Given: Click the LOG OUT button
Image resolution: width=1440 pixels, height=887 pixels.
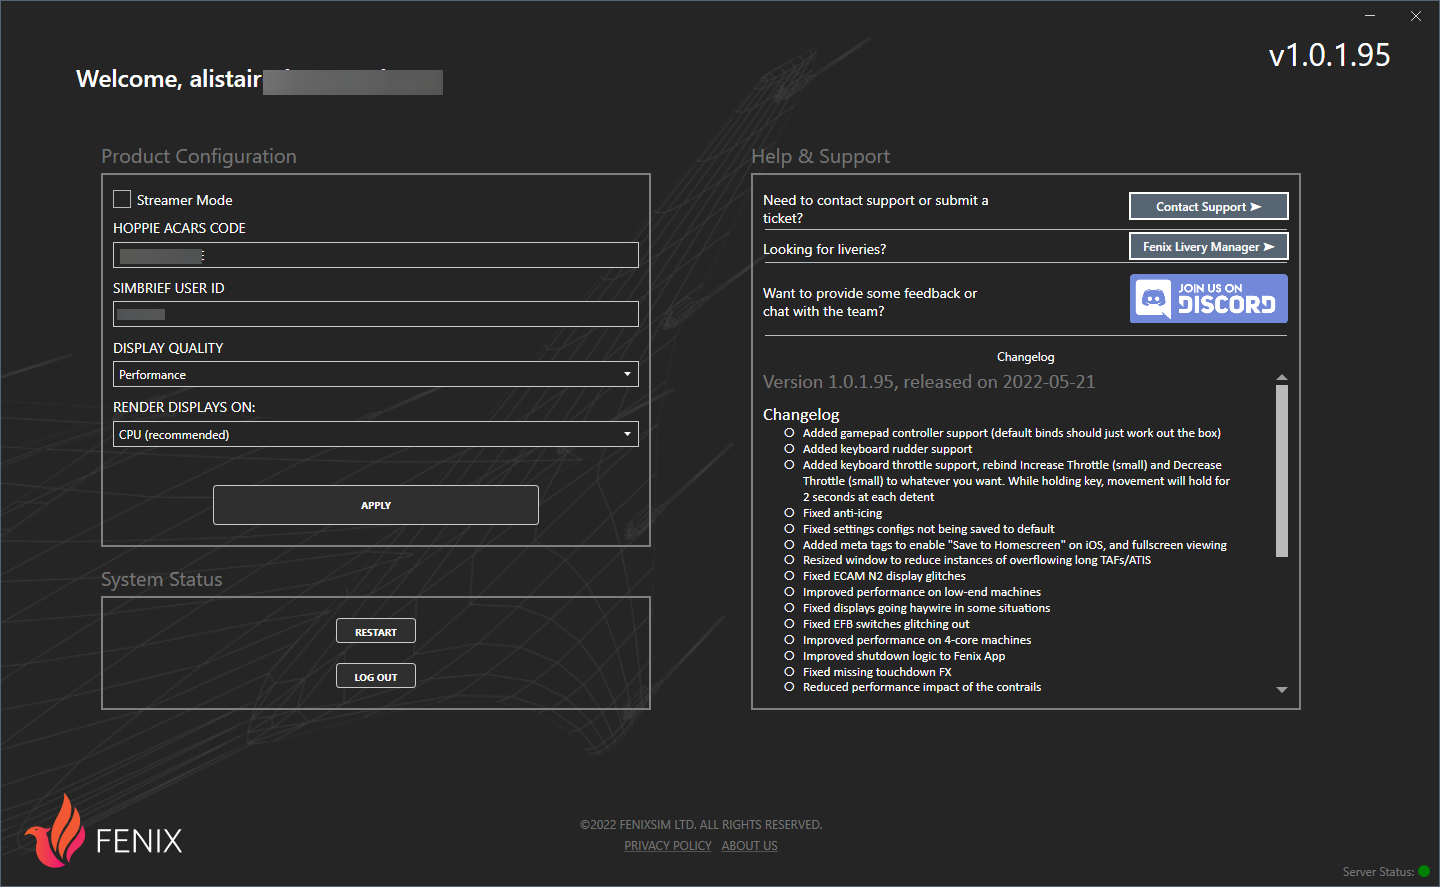Looking at the screenshot, I should [376, 676].
